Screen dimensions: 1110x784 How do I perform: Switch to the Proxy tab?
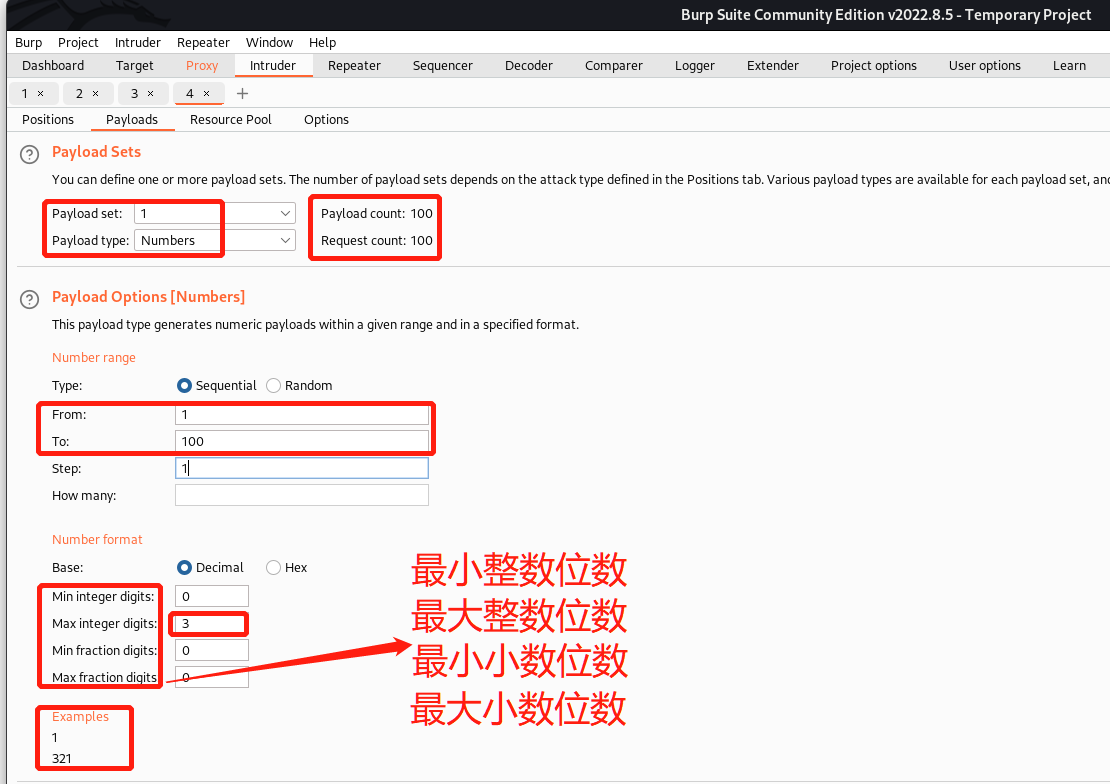pyautogui.click(x=202, y=66)
